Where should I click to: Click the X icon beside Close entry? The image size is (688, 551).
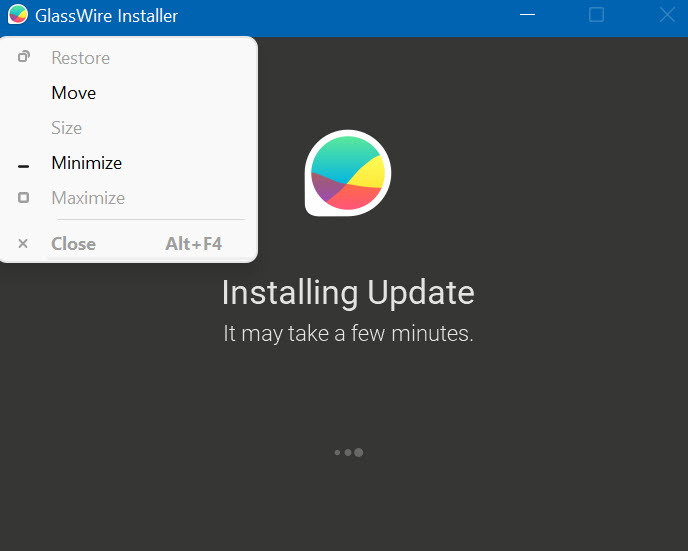click(24, 244)
